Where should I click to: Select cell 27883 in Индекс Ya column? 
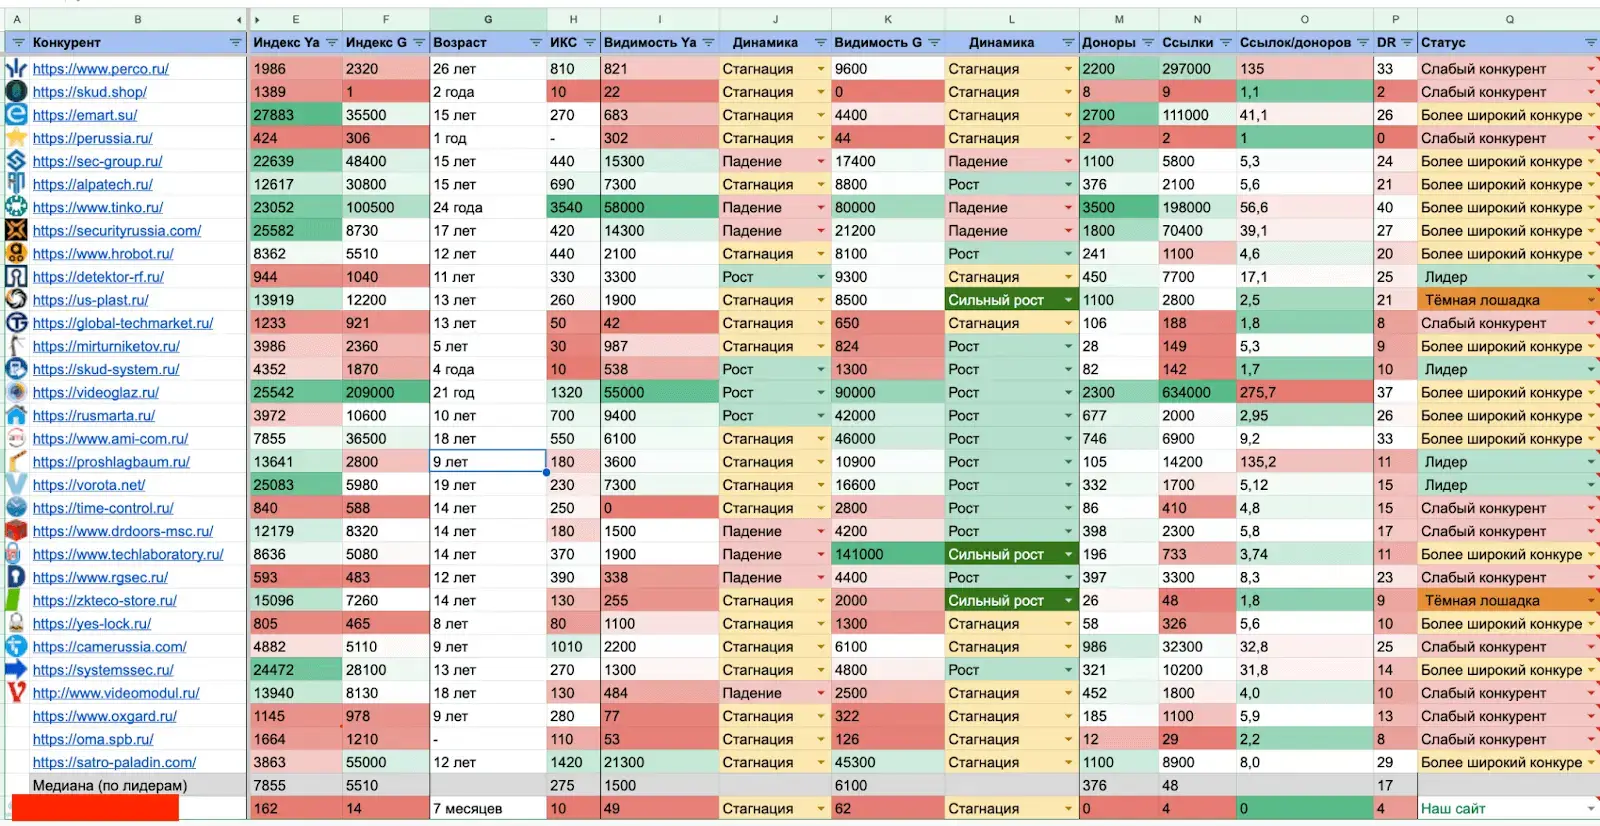point(296,115)
